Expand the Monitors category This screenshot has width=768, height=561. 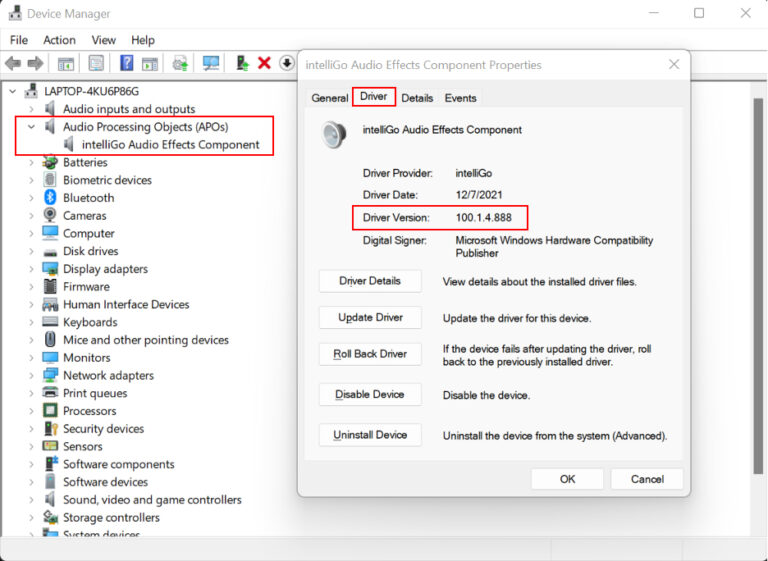pos(32,358)
